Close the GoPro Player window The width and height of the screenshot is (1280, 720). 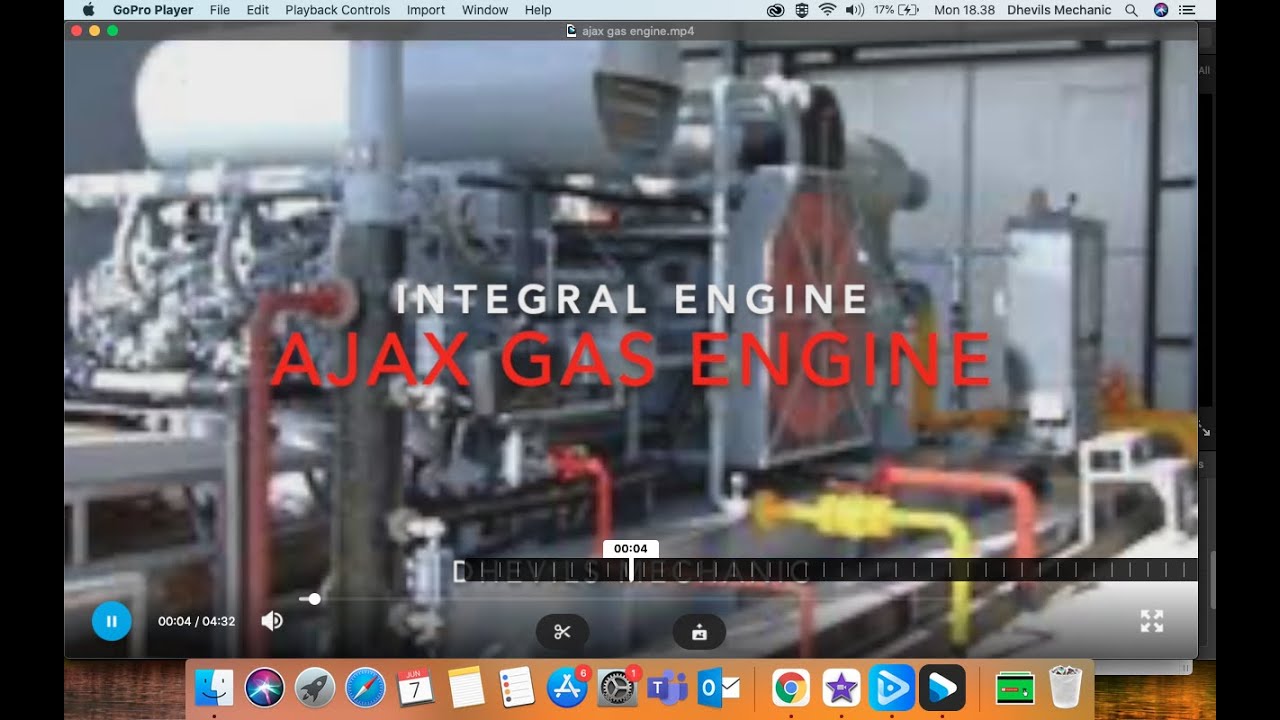(x=77, y=31)
